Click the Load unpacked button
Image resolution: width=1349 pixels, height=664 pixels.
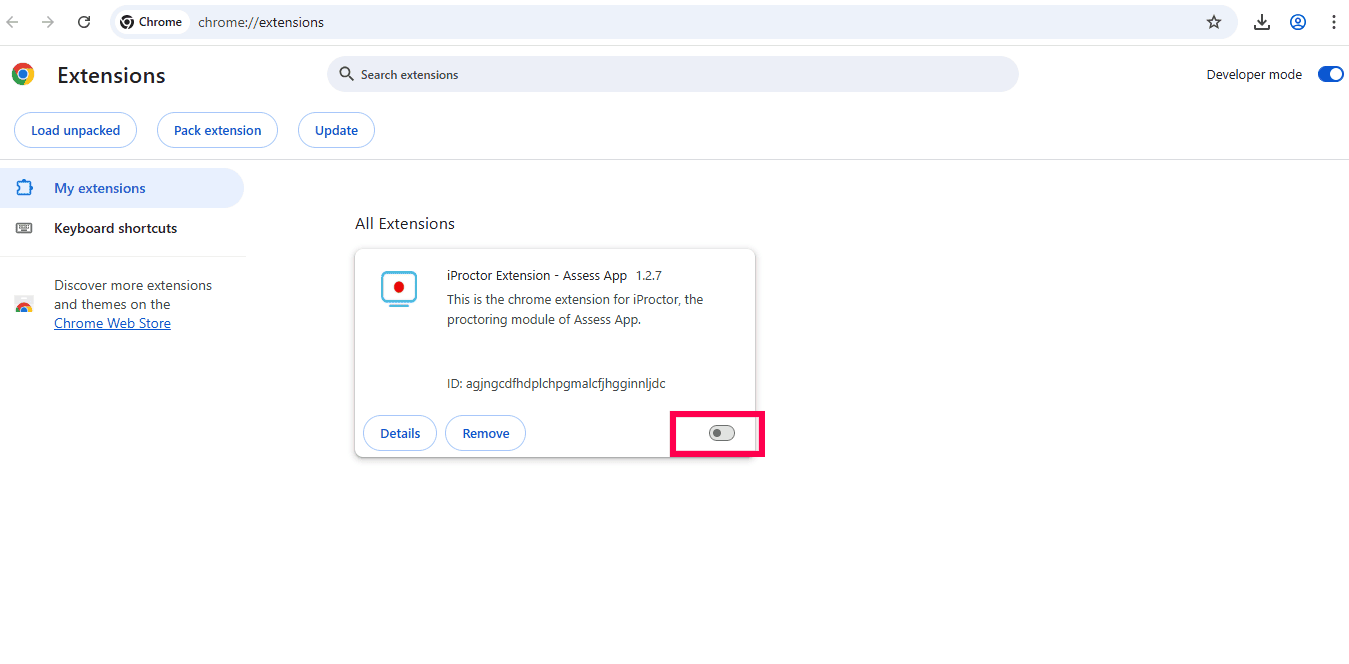click(75, 130)
